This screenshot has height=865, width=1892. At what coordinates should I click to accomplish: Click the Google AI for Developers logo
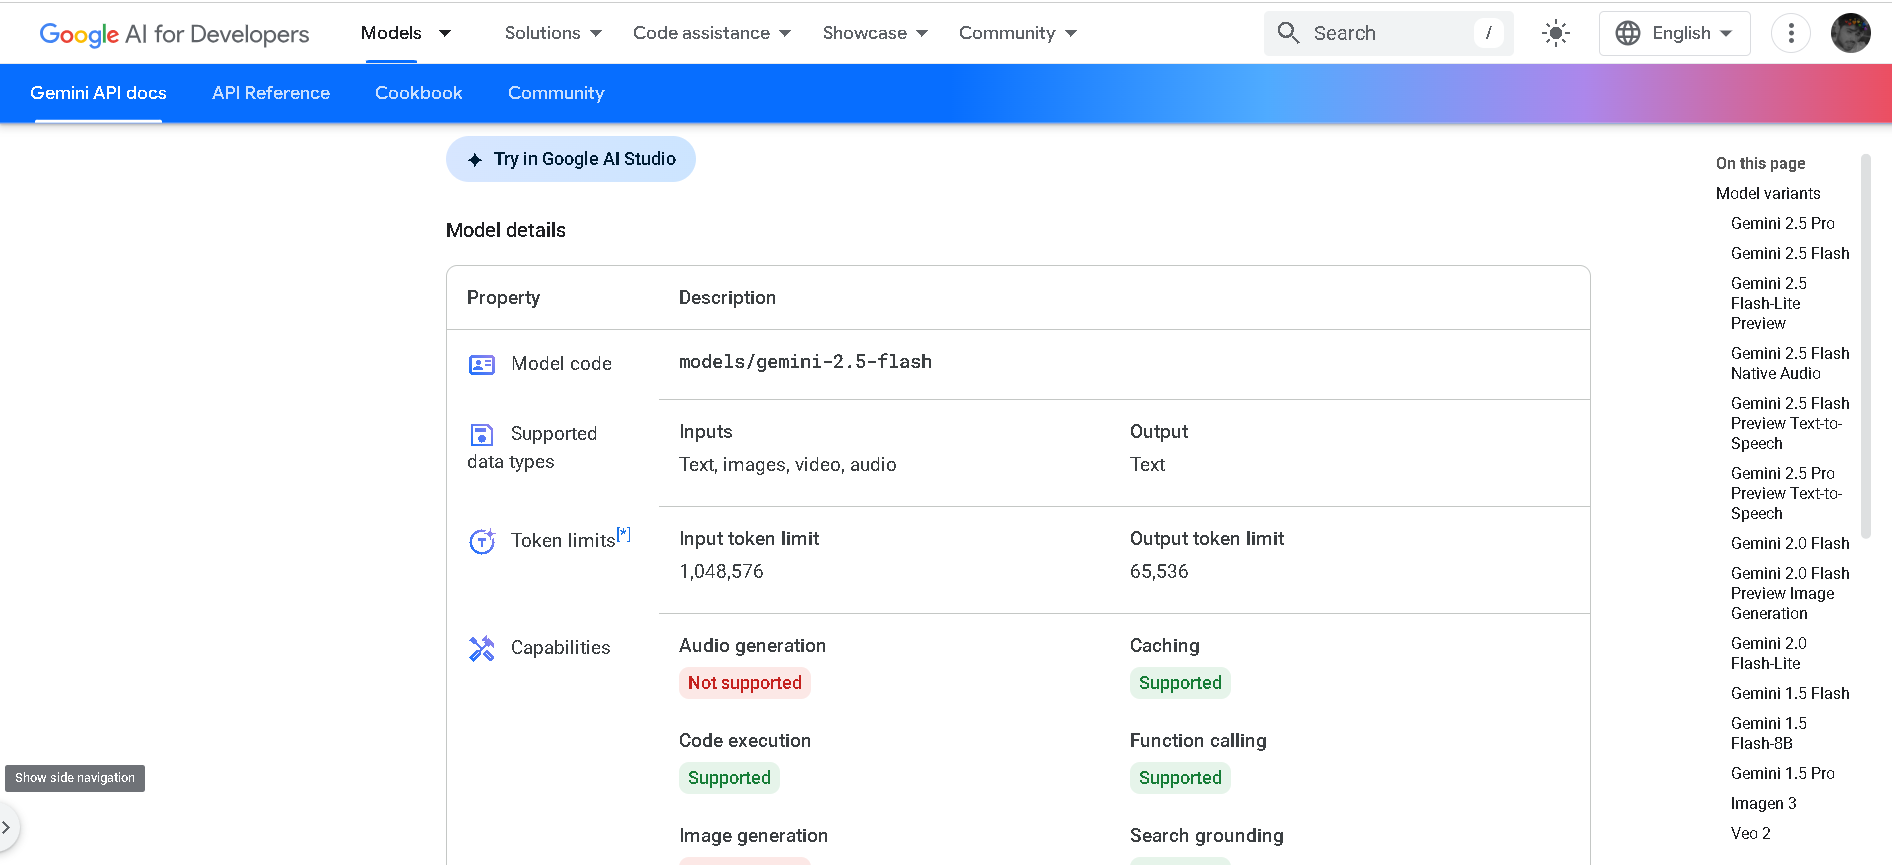click(x=174, y=34)
